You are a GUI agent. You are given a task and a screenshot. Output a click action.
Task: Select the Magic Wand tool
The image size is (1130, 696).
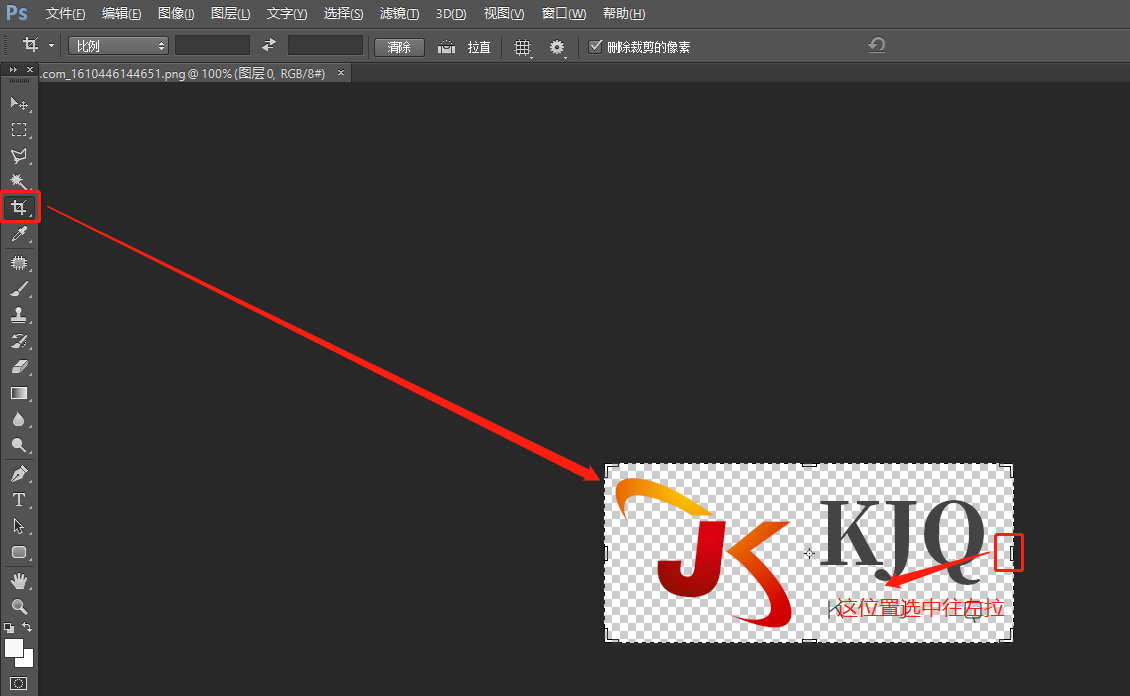19,182
